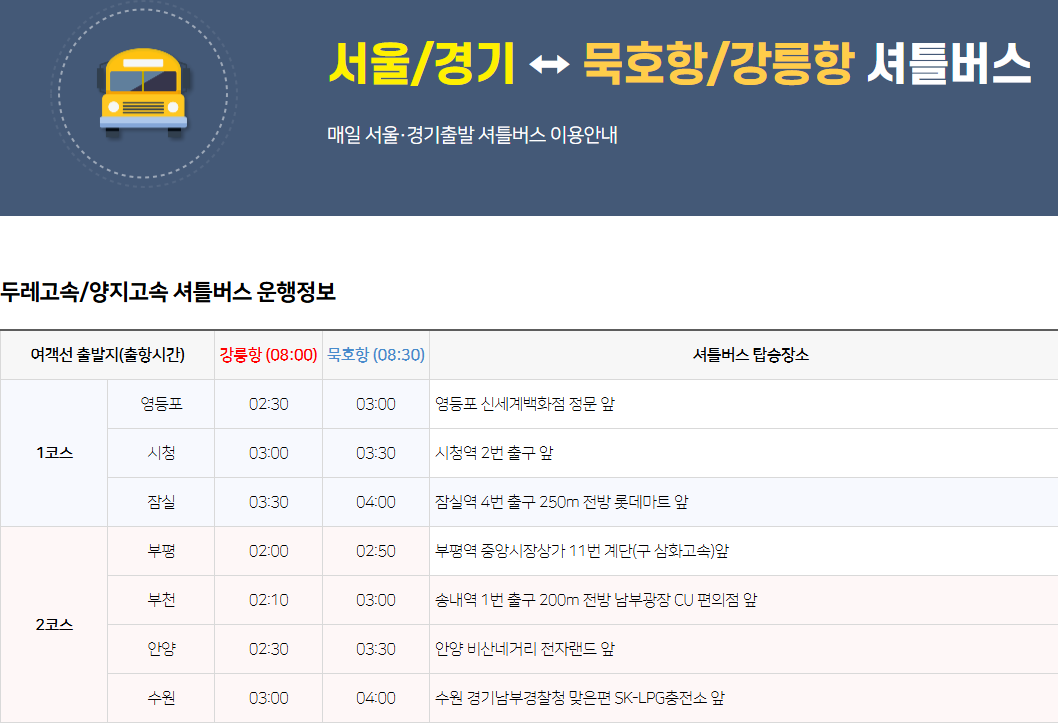Click the yellow 서울/경기 title text
The image size is (1058, 724).
click(421, 64)
